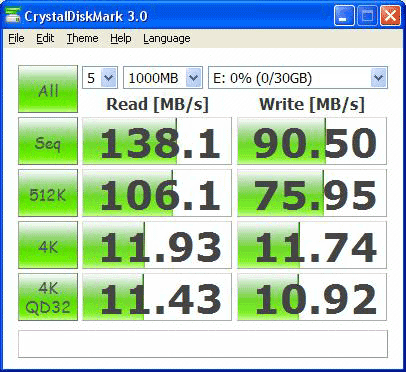Viewport: 406px width, 372px height.
Task: Click the Read [MB/s] column header
Action: 157,105
